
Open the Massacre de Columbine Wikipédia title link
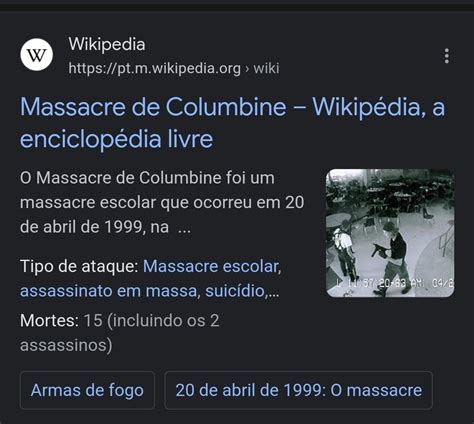232,123
